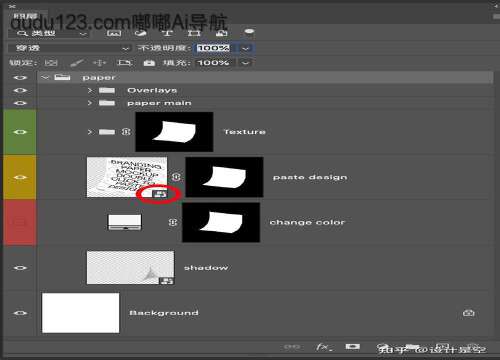Click the adjustment layer filter icon

[141, 33]
